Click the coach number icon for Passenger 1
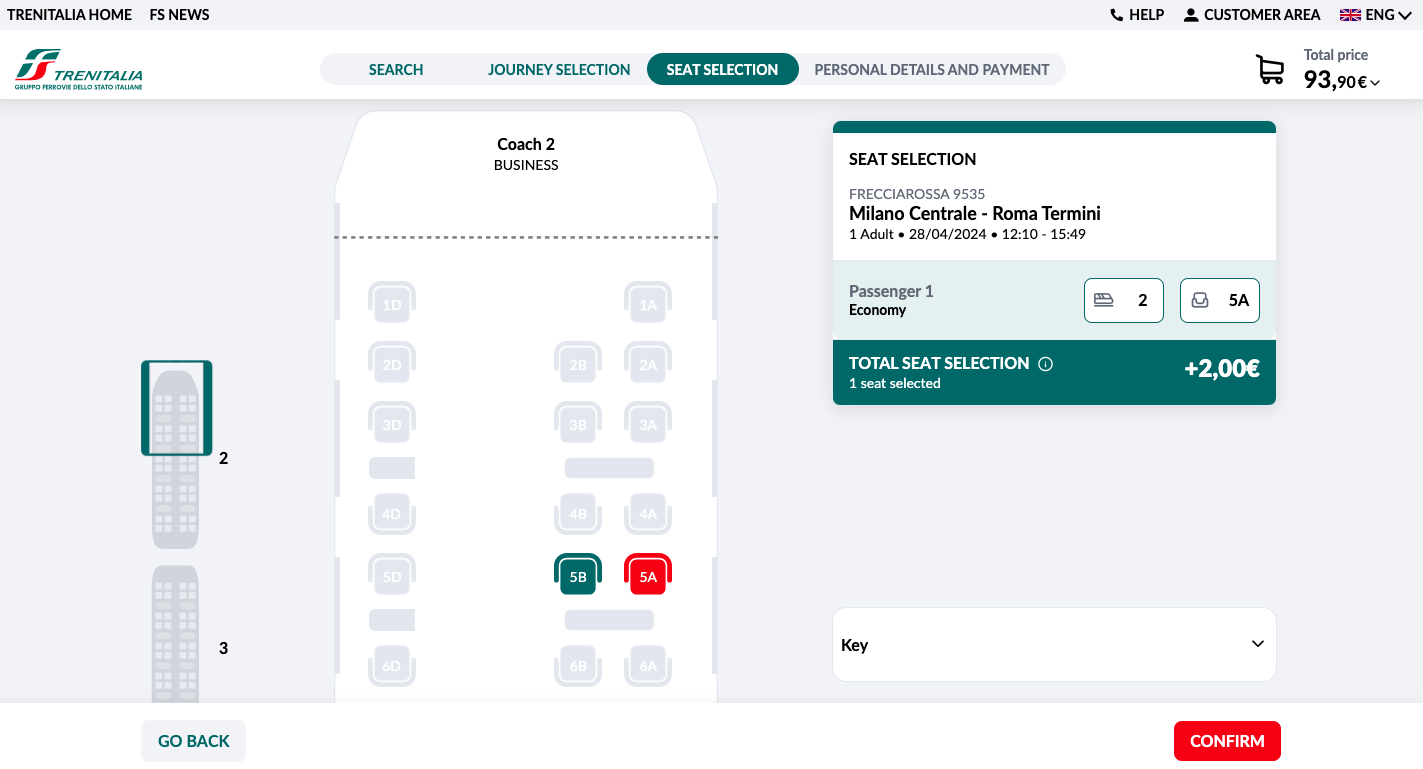The height and width of the screenshot is (769, 1423). coord(1104,300)
